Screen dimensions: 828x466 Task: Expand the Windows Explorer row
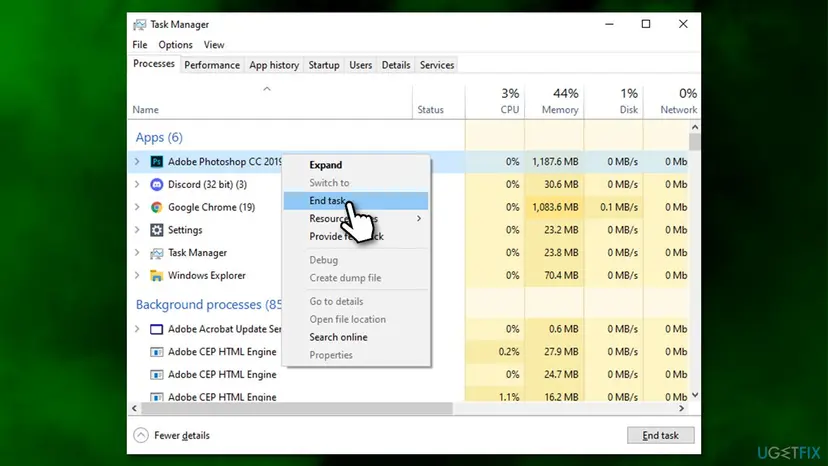(137, 275)
